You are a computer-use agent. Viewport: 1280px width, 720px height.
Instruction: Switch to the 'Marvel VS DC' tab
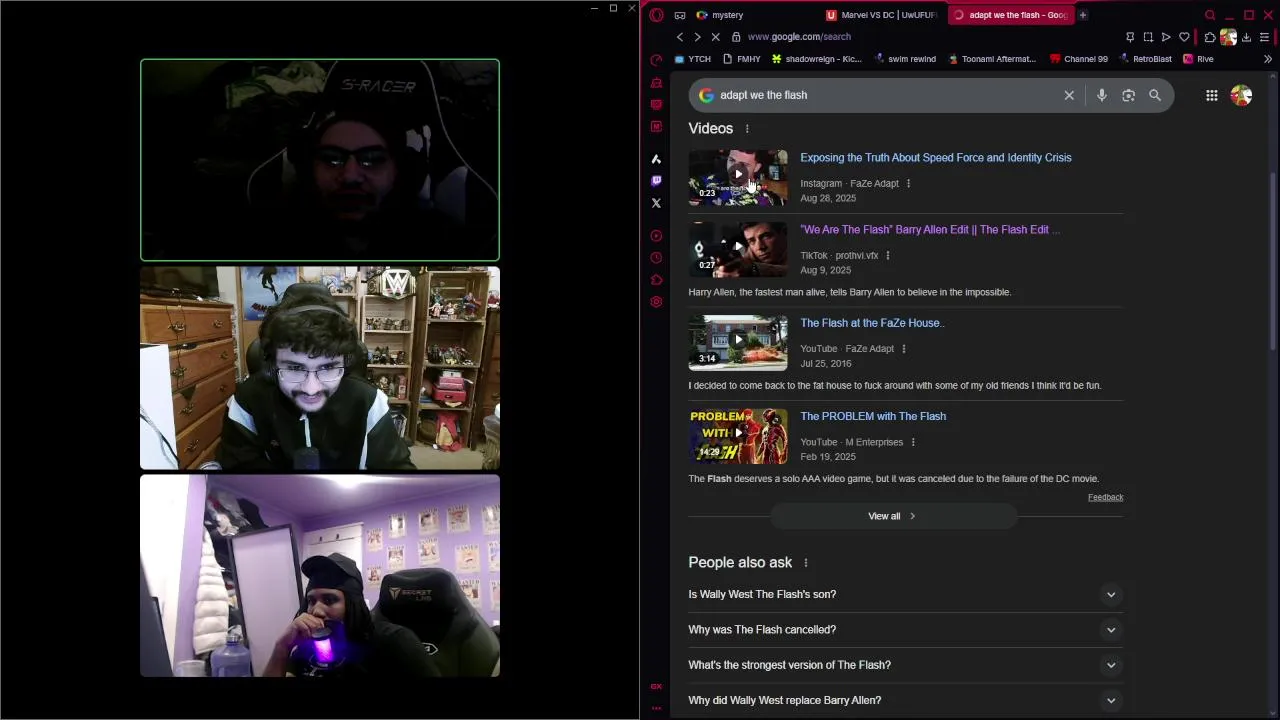click(x=881, y=15)
